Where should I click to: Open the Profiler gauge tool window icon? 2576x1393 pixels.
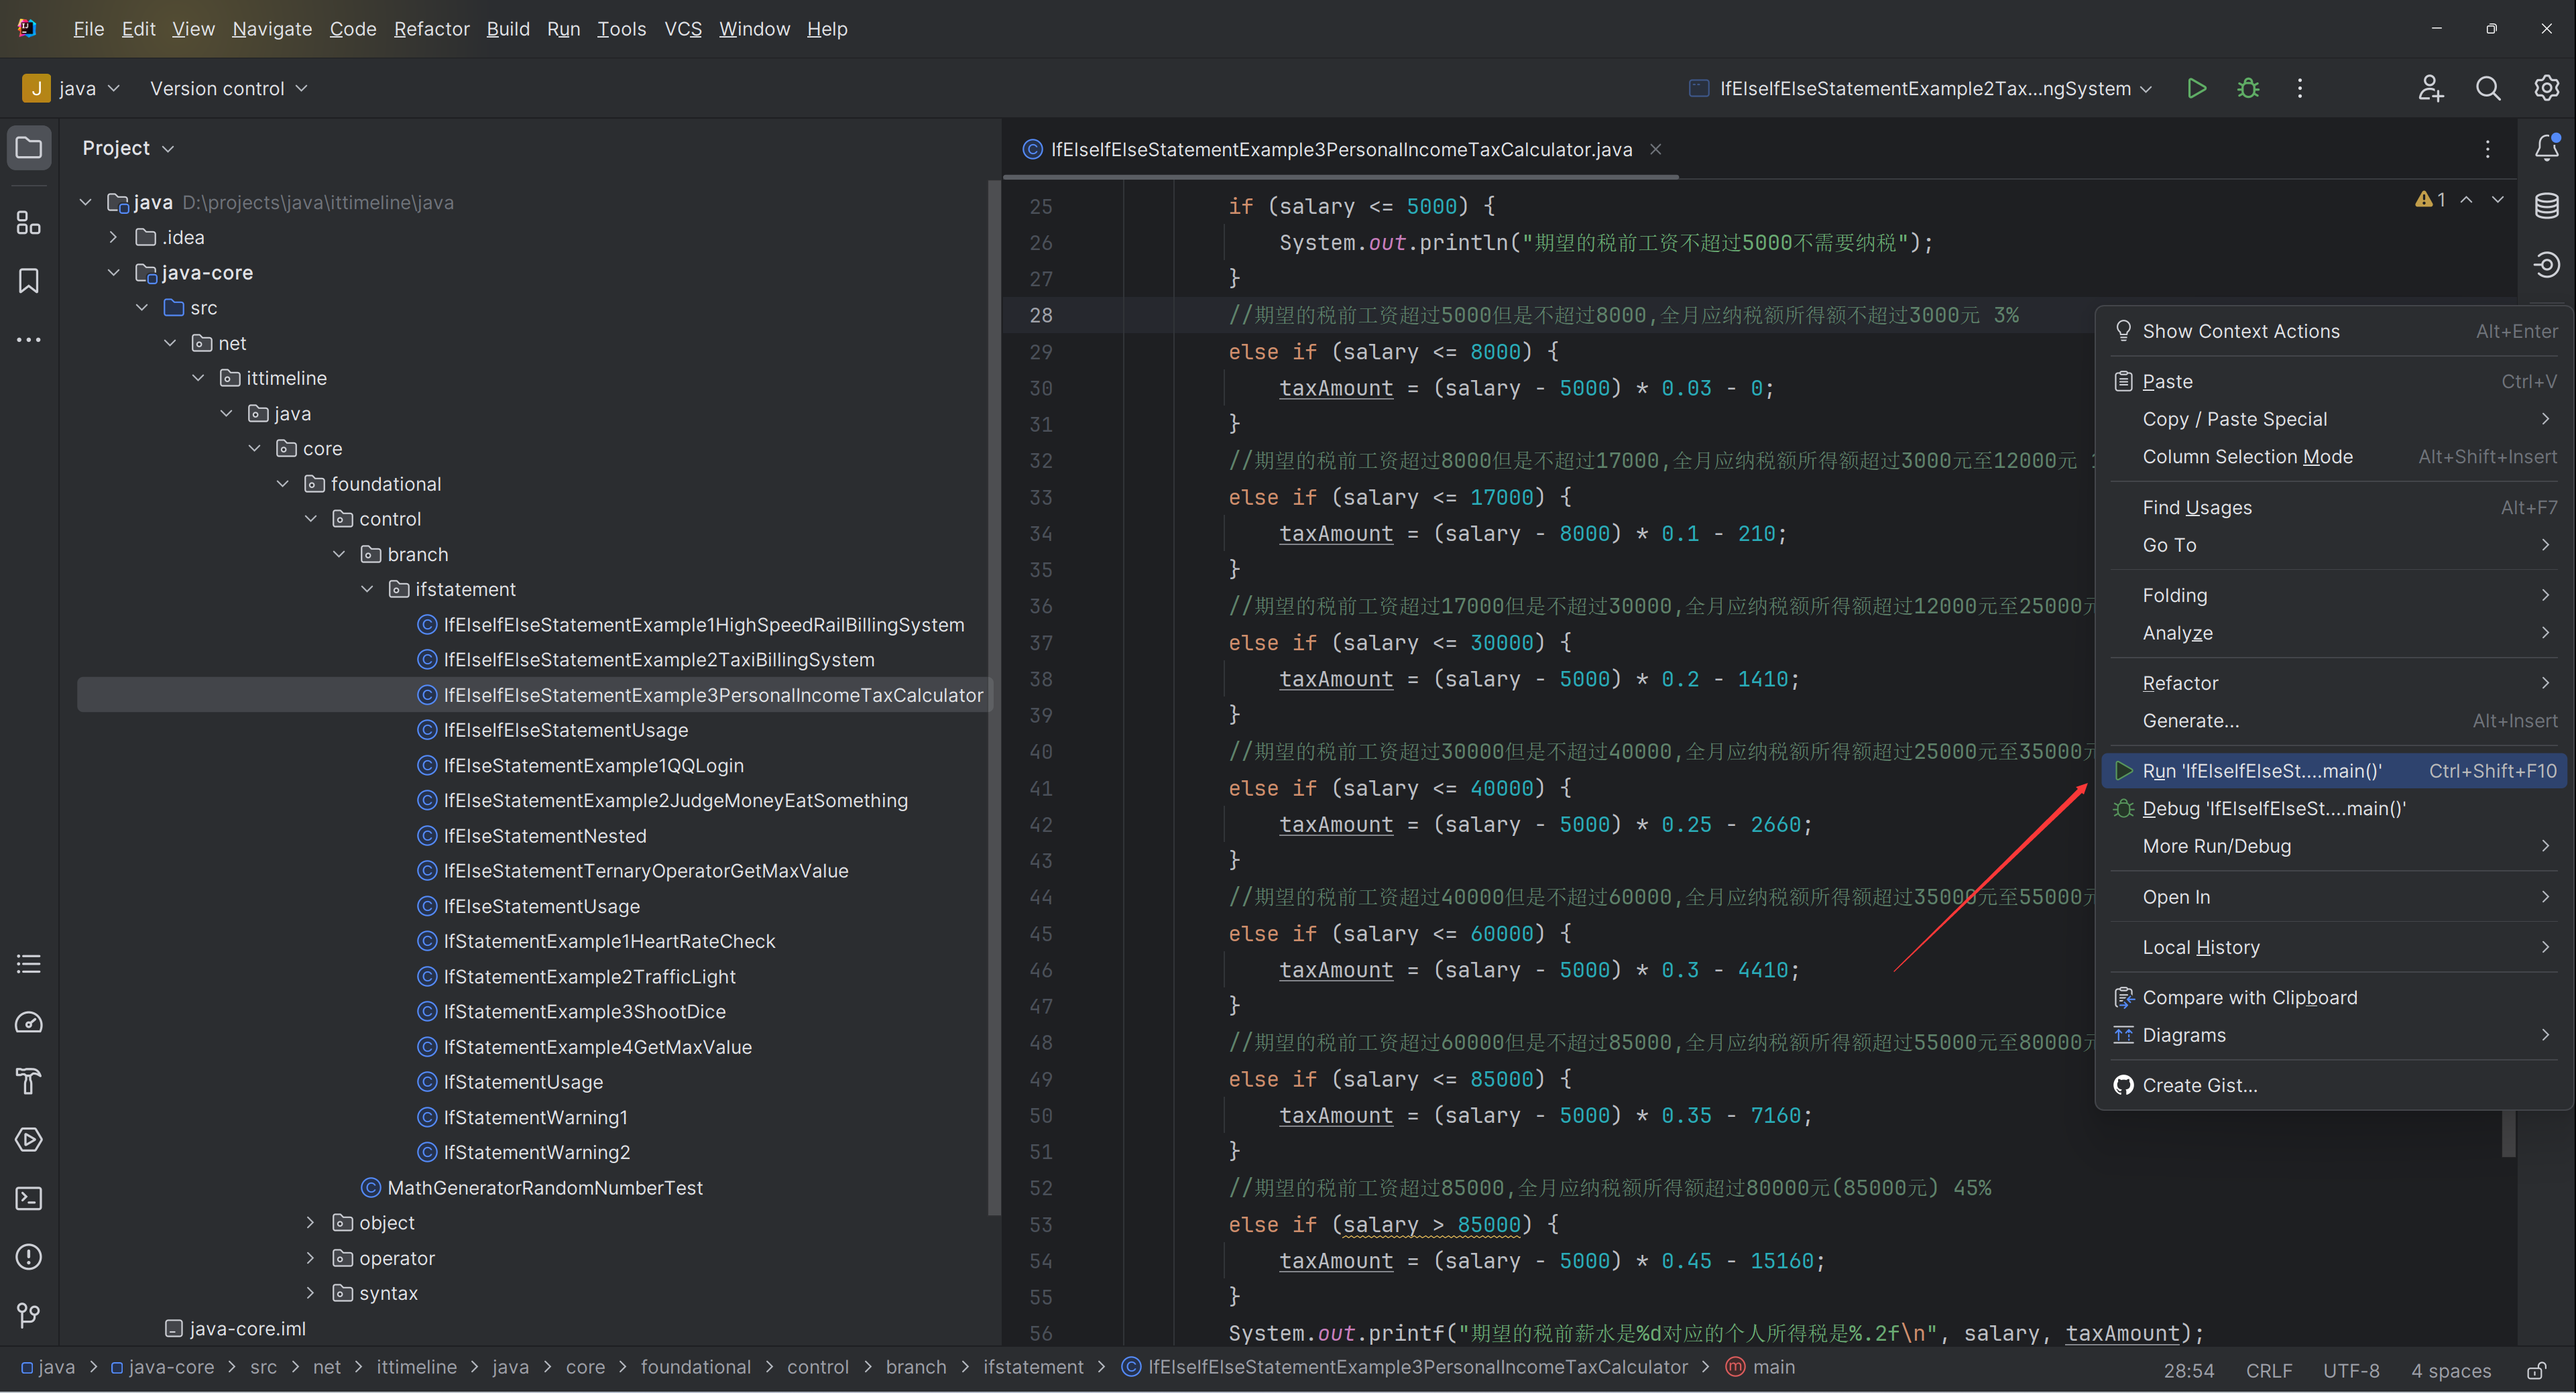(29, 1022)
